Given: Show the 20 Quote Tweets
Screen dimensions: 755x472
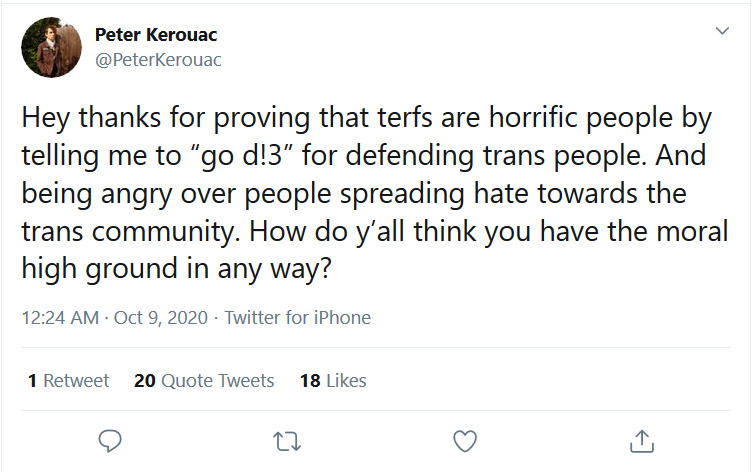Looking at the screenshot, I should tap(204, 380).
